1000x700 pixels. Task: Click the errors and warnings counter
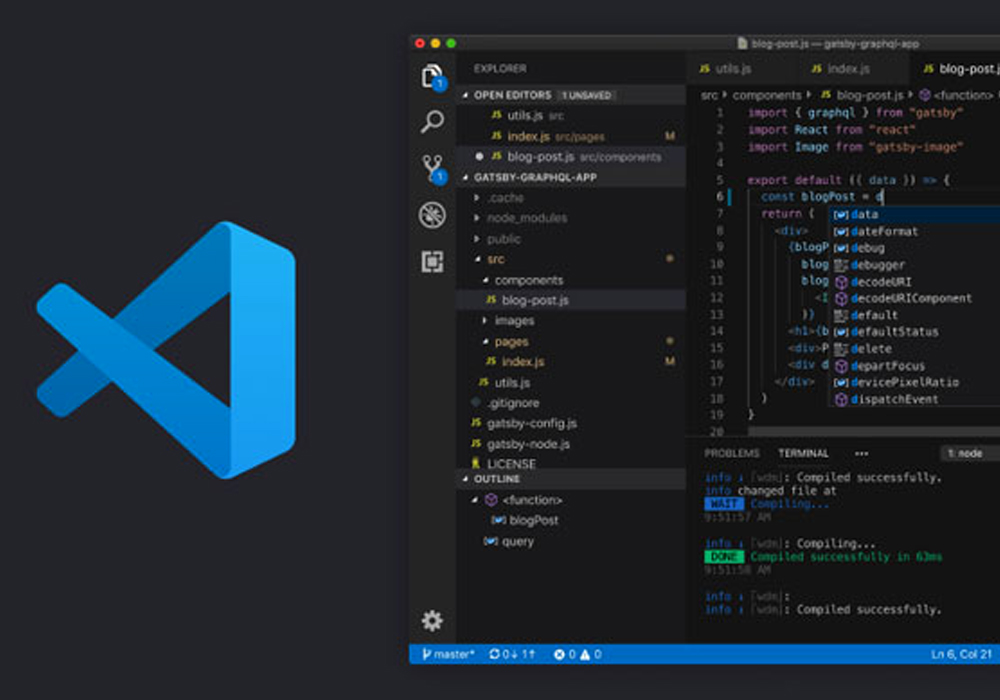click(x=578, y=654)
